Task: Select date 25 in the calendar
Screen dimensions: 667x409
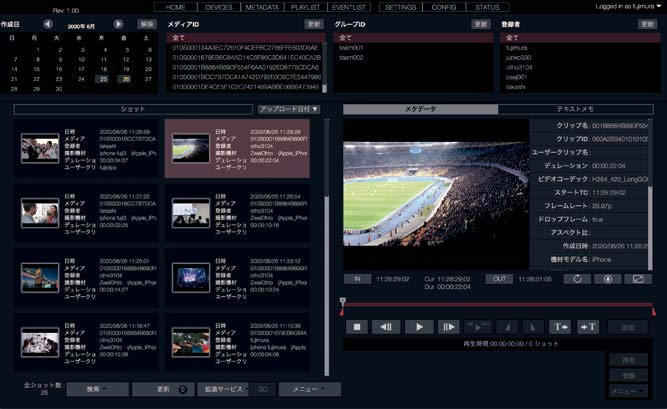Action: click(x=102, y=78)
